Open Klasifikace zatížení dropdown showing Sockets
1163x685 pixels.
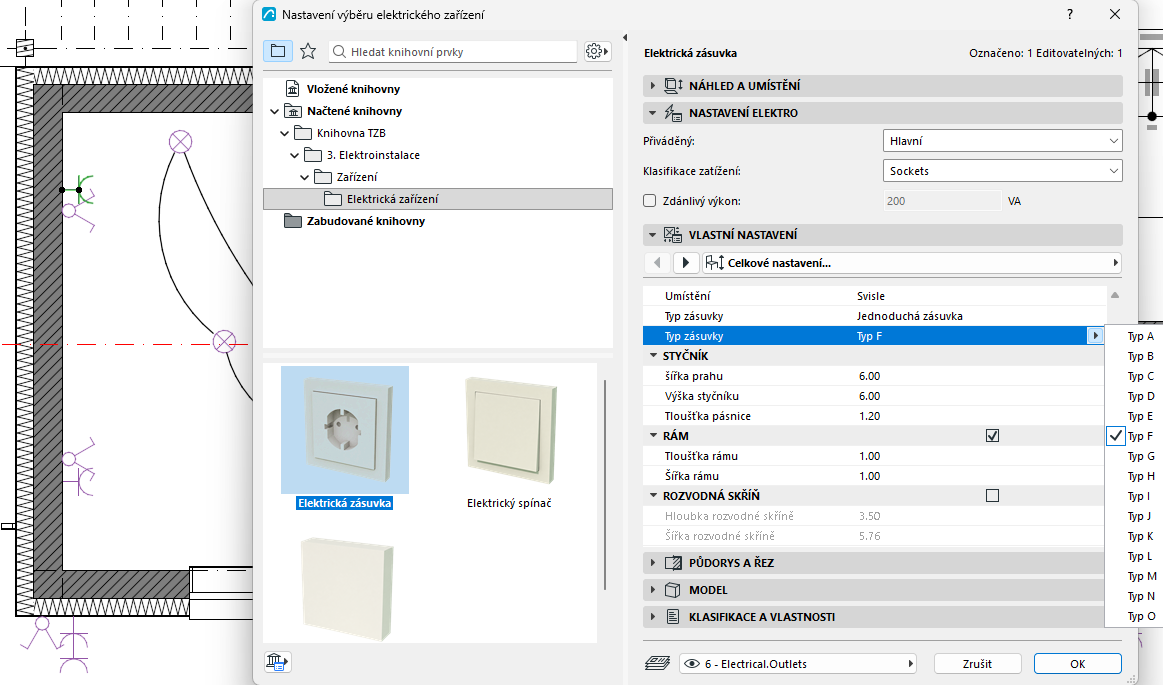(1003, 171)
